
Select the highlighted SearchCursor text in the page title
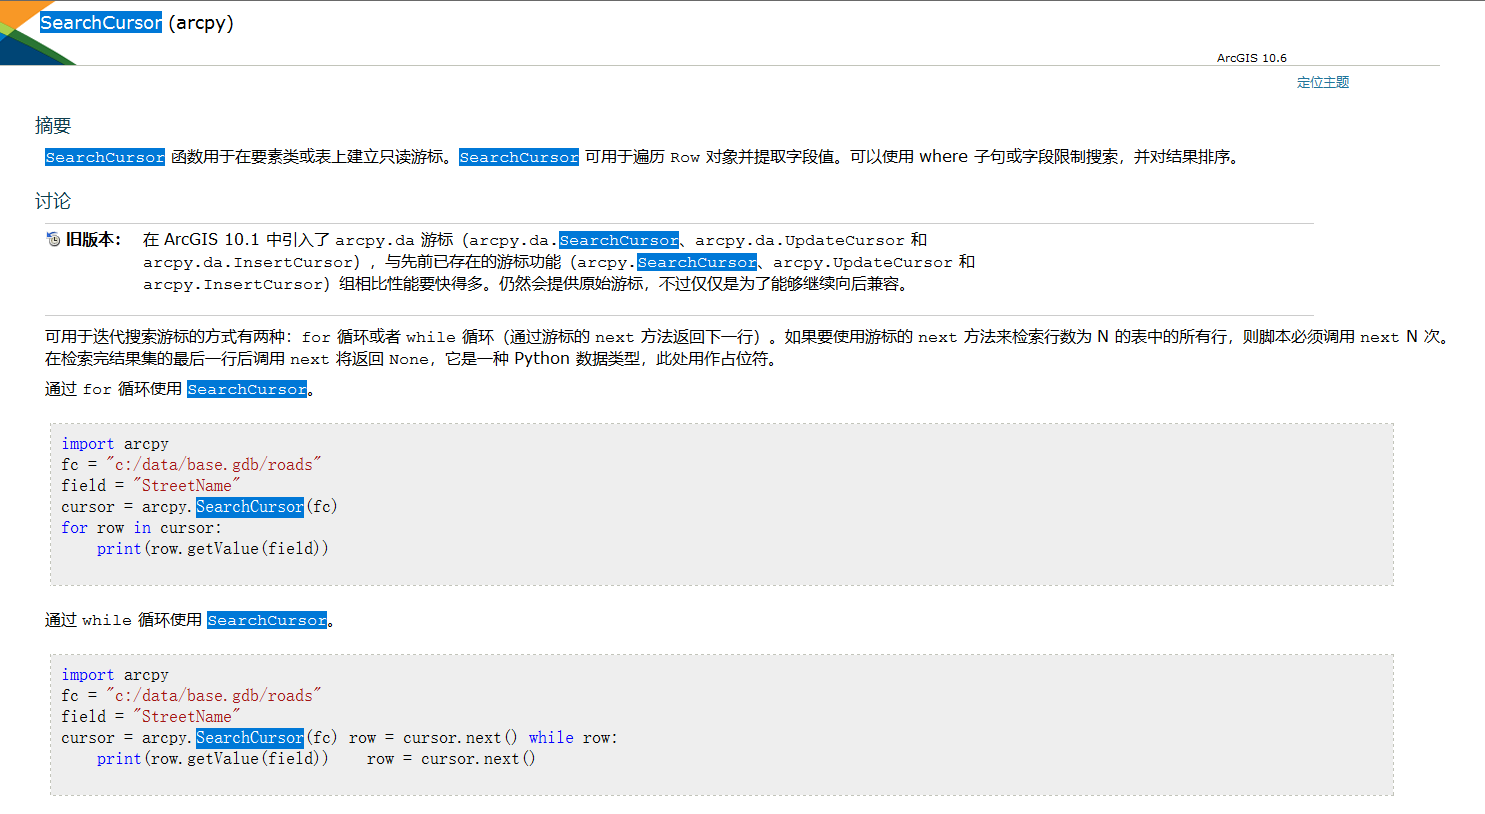pyautogui.click(x=99, y=21)
